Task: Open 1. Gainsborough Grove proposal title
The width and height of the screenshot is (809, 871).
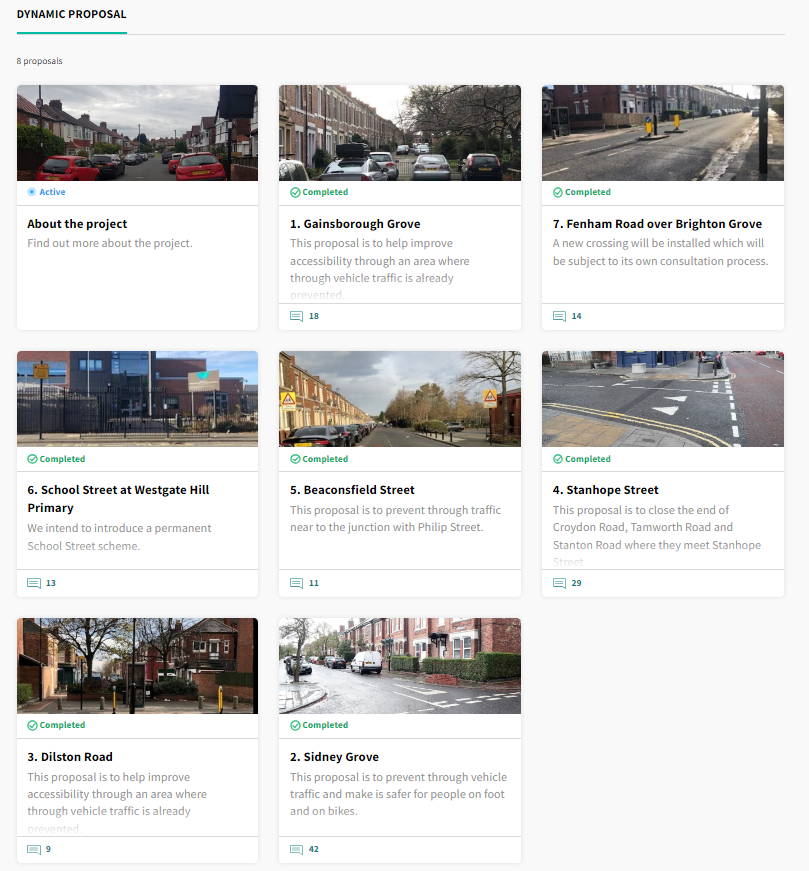Action: click(355, 224)
